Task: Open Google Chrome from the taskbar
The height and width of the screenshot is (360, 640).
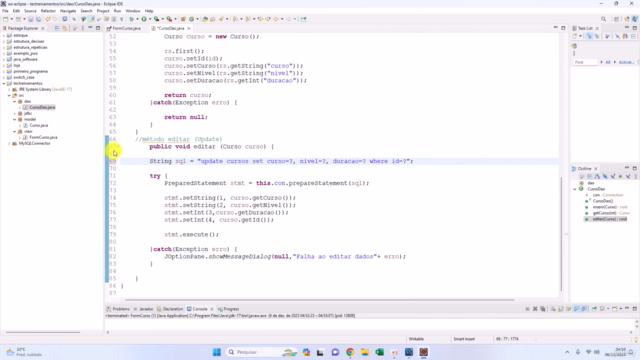Action: [x=350, y=352]
